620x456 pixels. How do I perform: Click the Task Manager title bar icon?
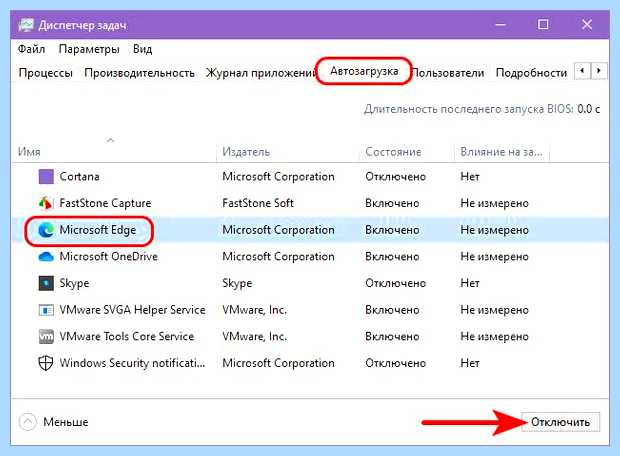[26, 25]
